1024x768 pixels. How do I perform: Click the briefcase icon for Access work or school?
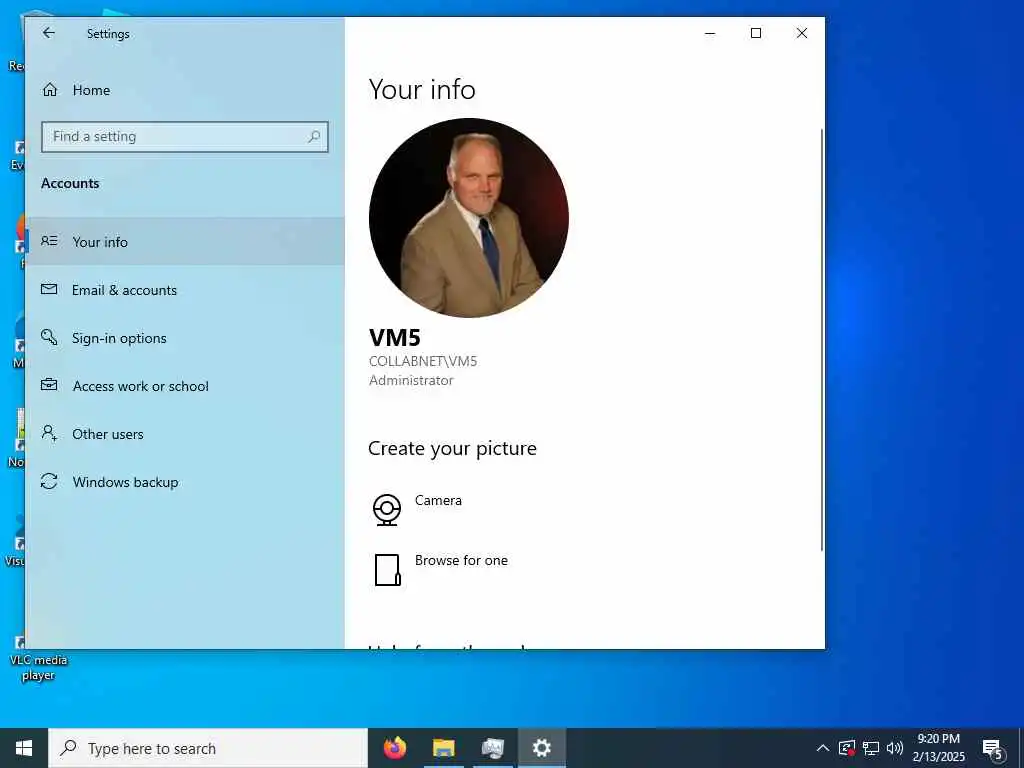[49, 385]
